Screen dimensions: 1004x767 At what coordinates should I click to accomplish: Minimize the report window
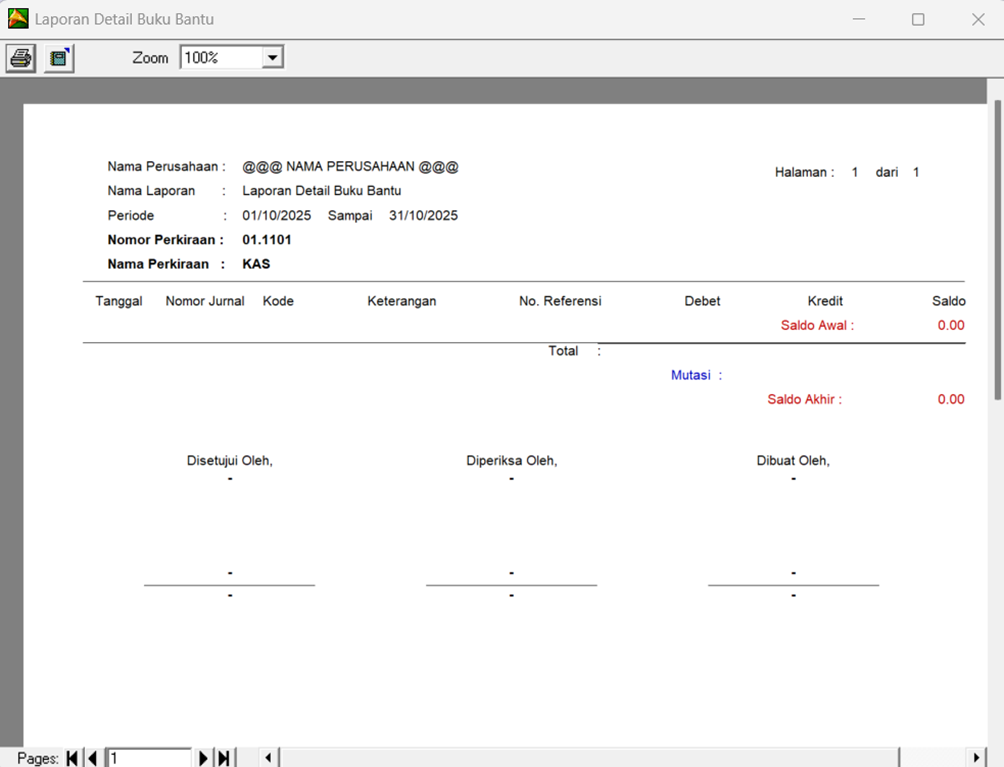point(858,19)
